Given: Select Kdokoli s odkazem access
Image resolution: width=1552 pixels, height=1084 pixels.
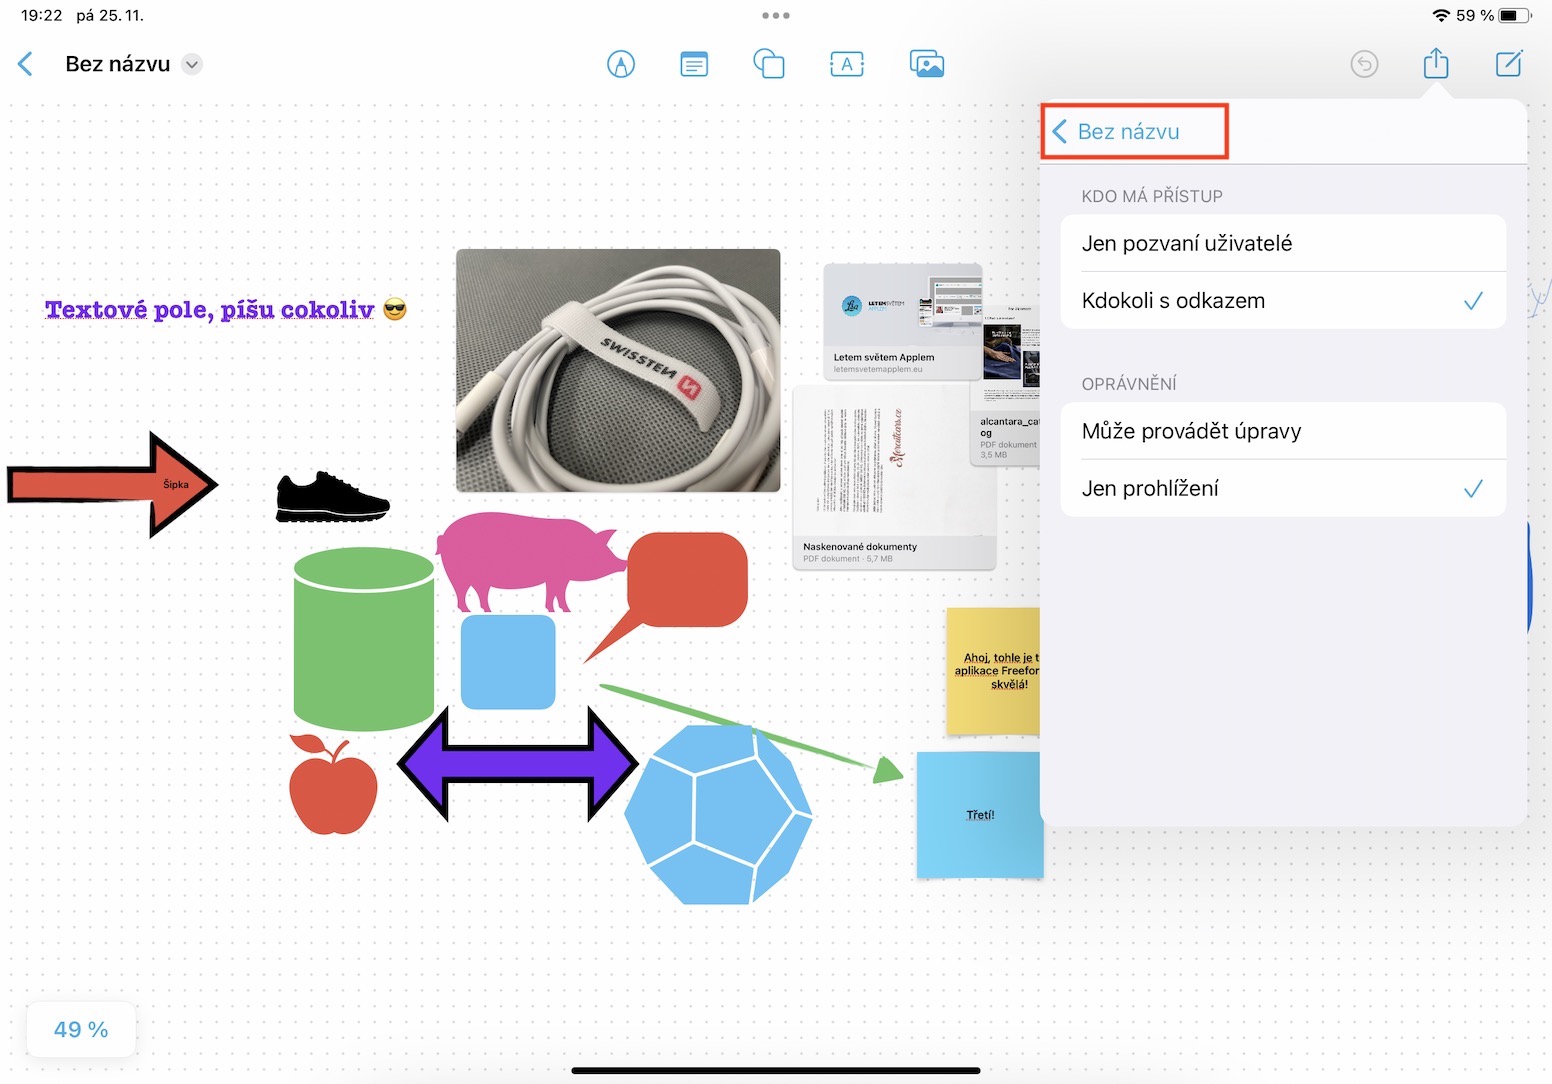Looking at the screenshot, I should coord(1283,300).
